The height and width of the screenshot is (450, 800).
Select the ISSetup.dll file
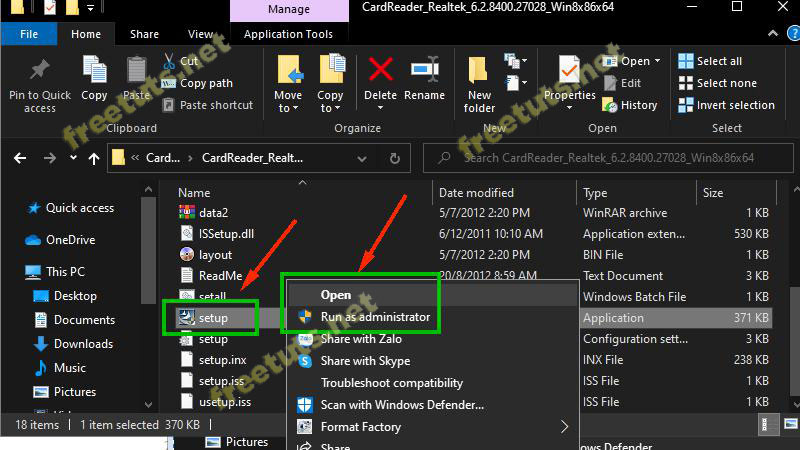tap(217, 234)
